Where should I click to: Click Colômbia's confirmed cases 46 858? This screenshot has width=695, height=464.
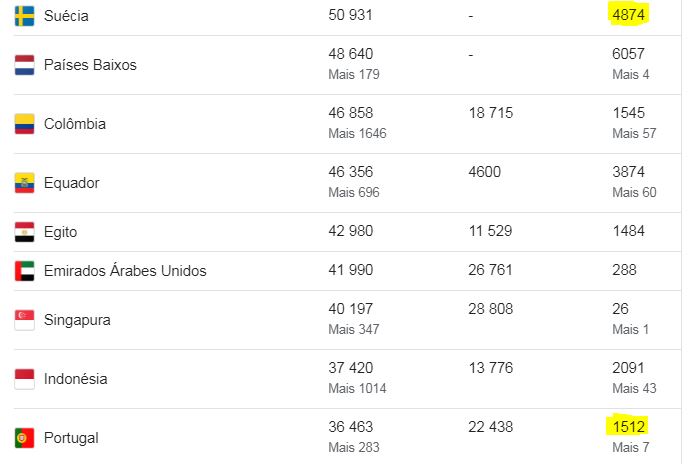[351, 113]
